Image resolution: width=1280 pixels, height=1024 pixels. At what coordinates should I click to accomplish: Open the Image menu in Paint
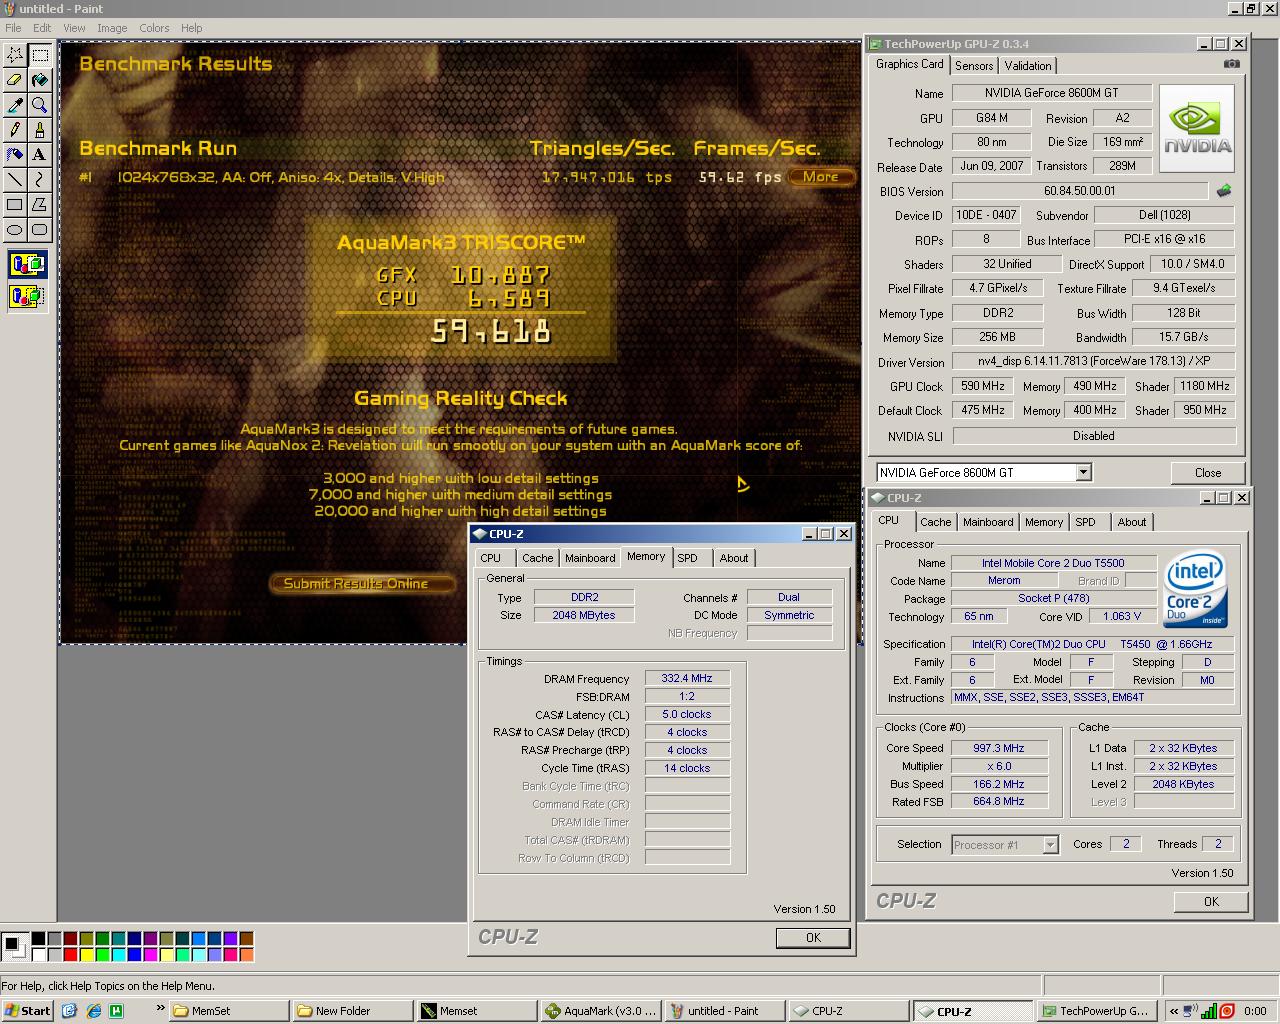click(x=111, y=28)
